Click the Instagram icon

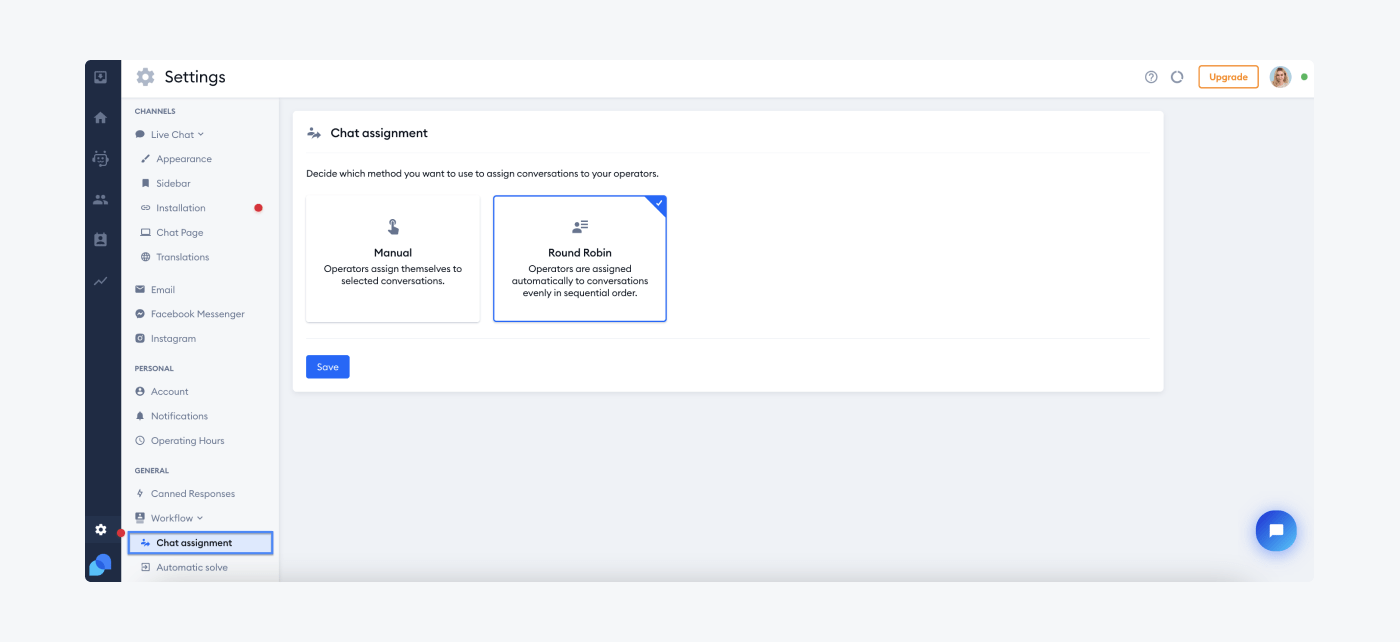140,339
